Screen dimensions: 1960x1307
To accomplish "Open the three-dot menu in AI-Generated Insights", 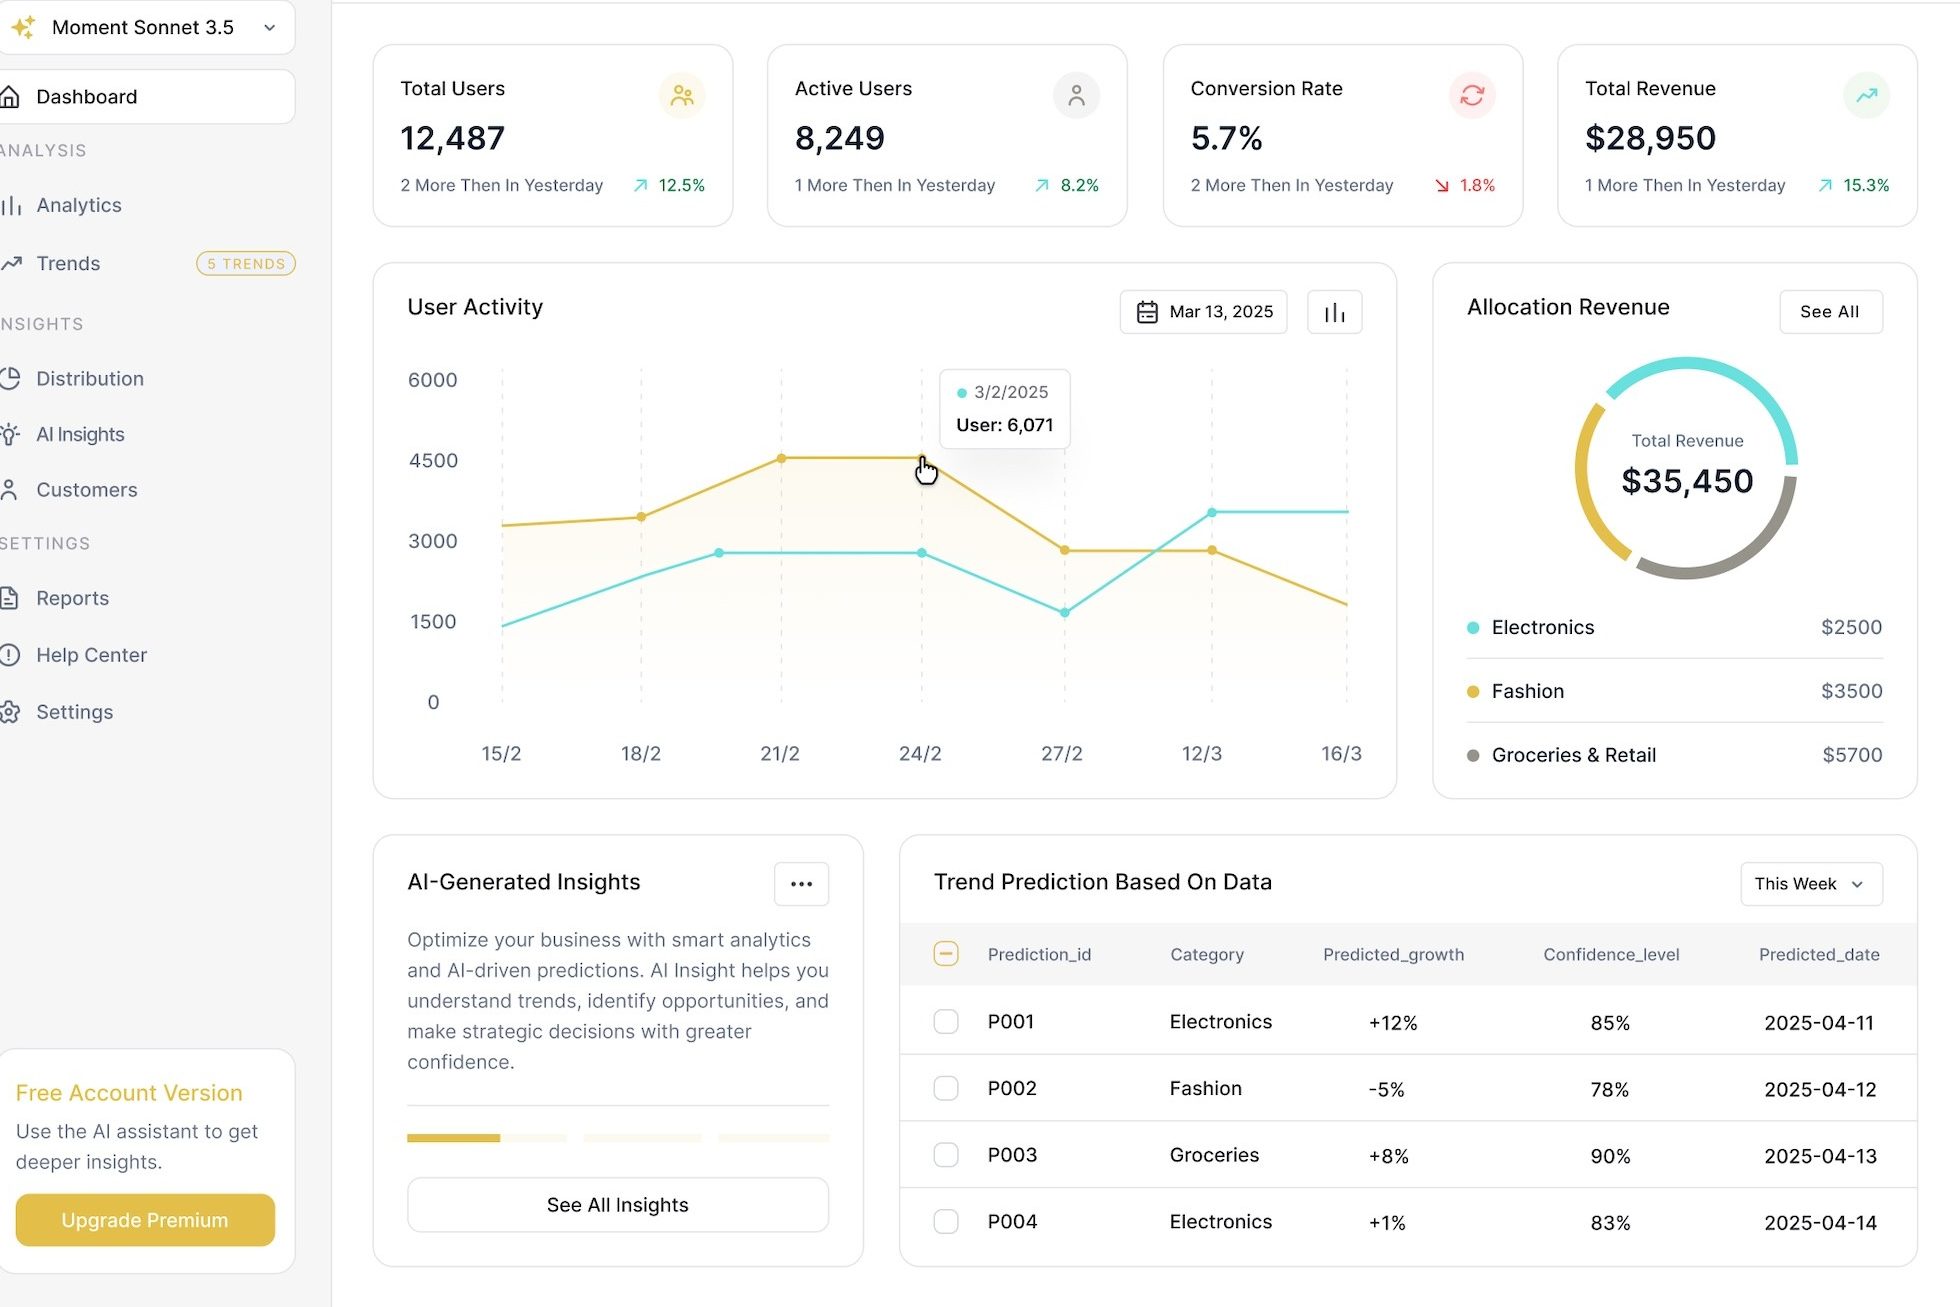I will pyautogui.click(x=801, y=884).
